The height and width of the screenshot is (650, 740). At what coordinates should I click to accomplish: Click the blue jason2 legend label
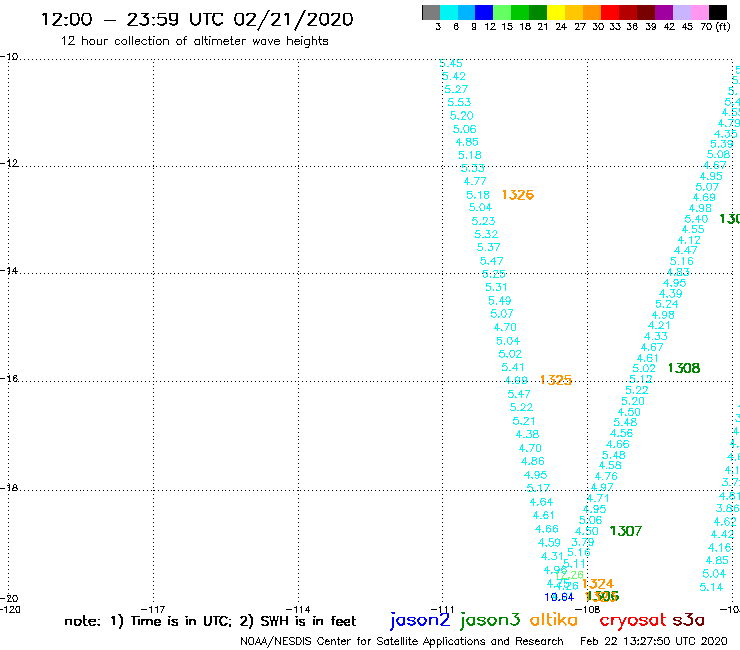pos(420,620)
